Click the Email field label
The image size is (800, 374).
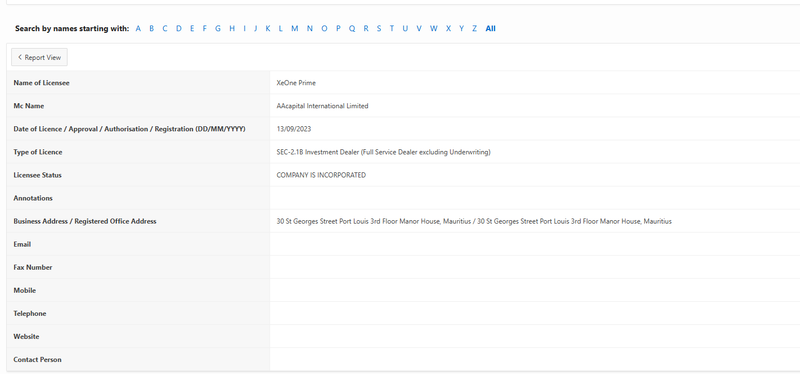pos(22,244)
